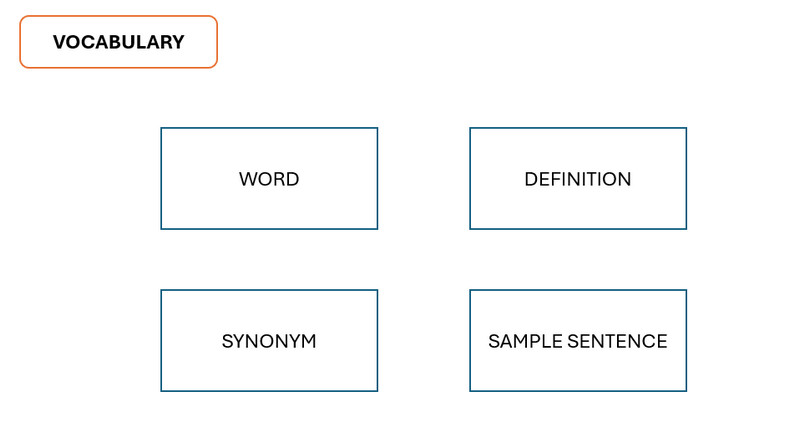
Task: Click the text label reading SYNONYM
Action: (x=269, y=341)
